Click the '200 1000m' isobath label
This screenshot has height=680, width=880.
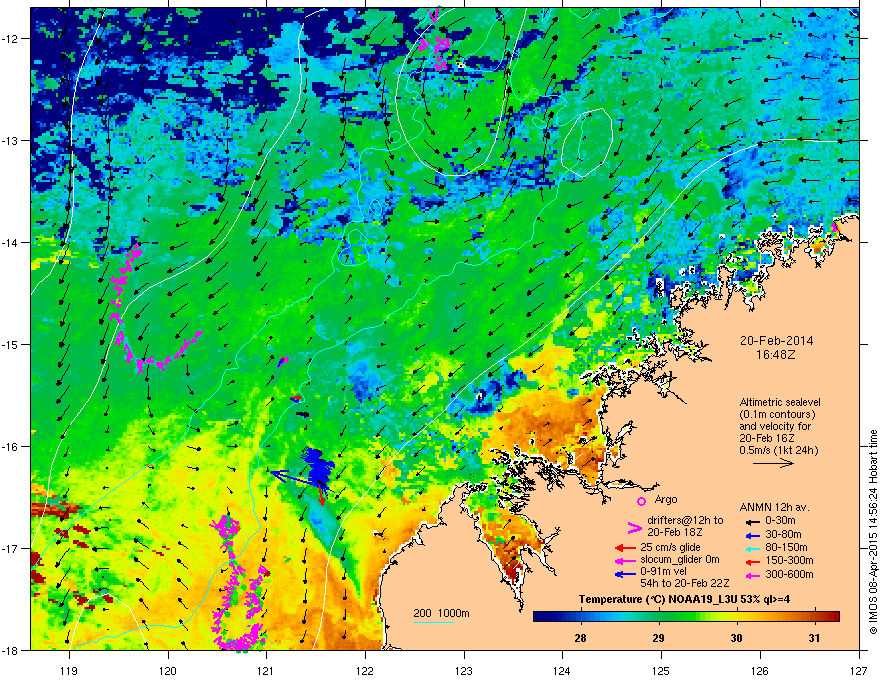[441, 613]
